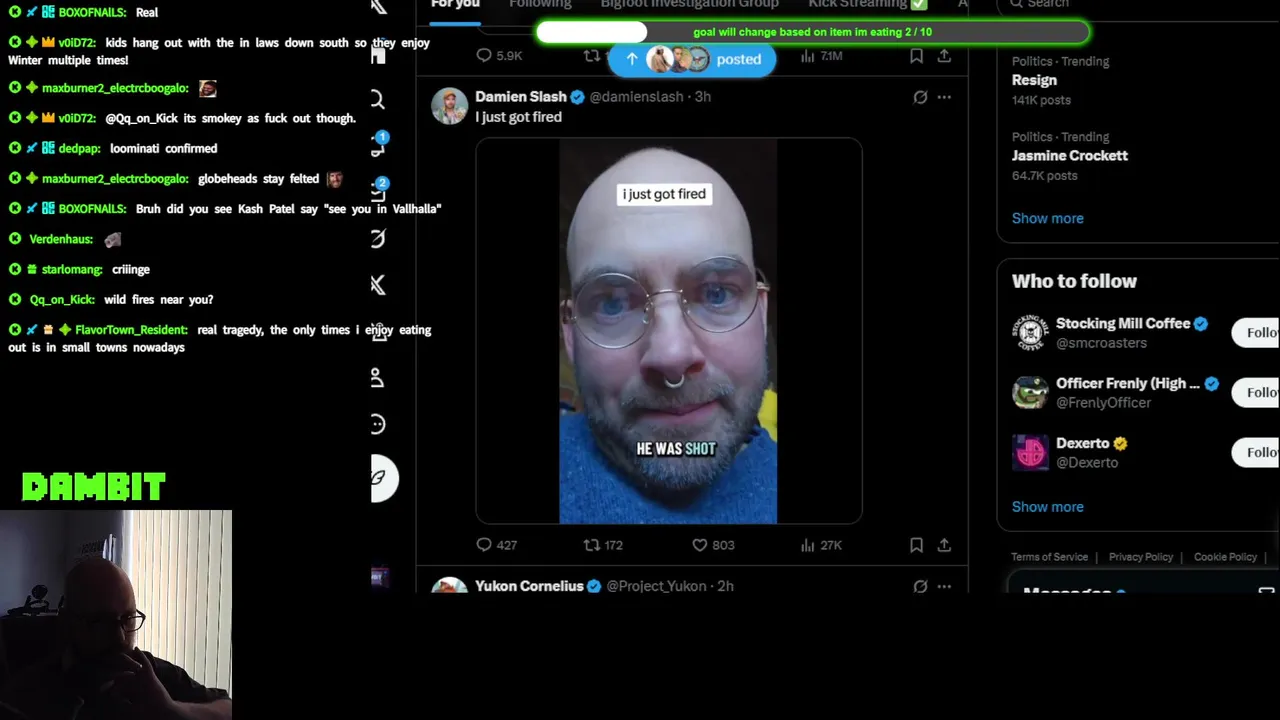Switch to the Following tab
The width and height of the screenshot is (1280, 720).
[x=540, y=5]
